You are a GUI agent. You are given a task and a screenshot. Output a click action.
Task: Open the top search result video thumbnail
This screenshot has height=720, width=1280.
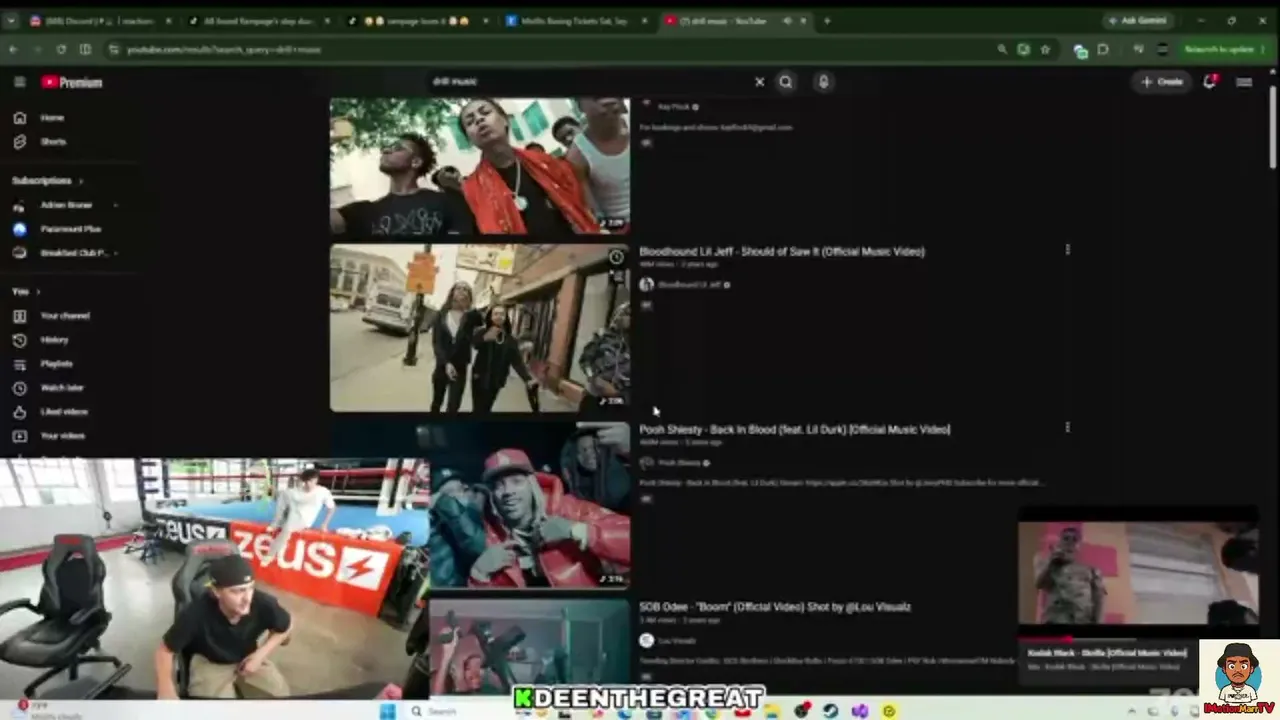(x=480, y=166)
